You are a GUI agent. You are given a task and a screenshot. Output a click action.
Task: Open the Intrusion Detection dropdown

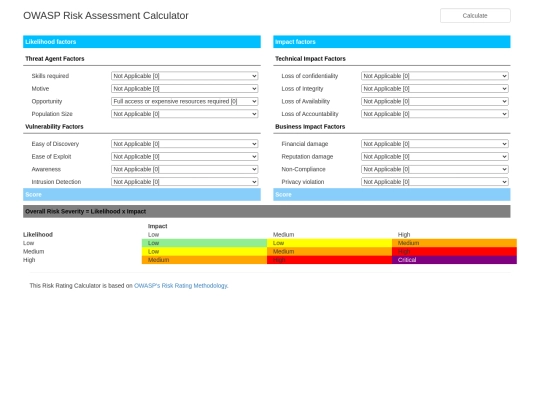pos(184,181)
